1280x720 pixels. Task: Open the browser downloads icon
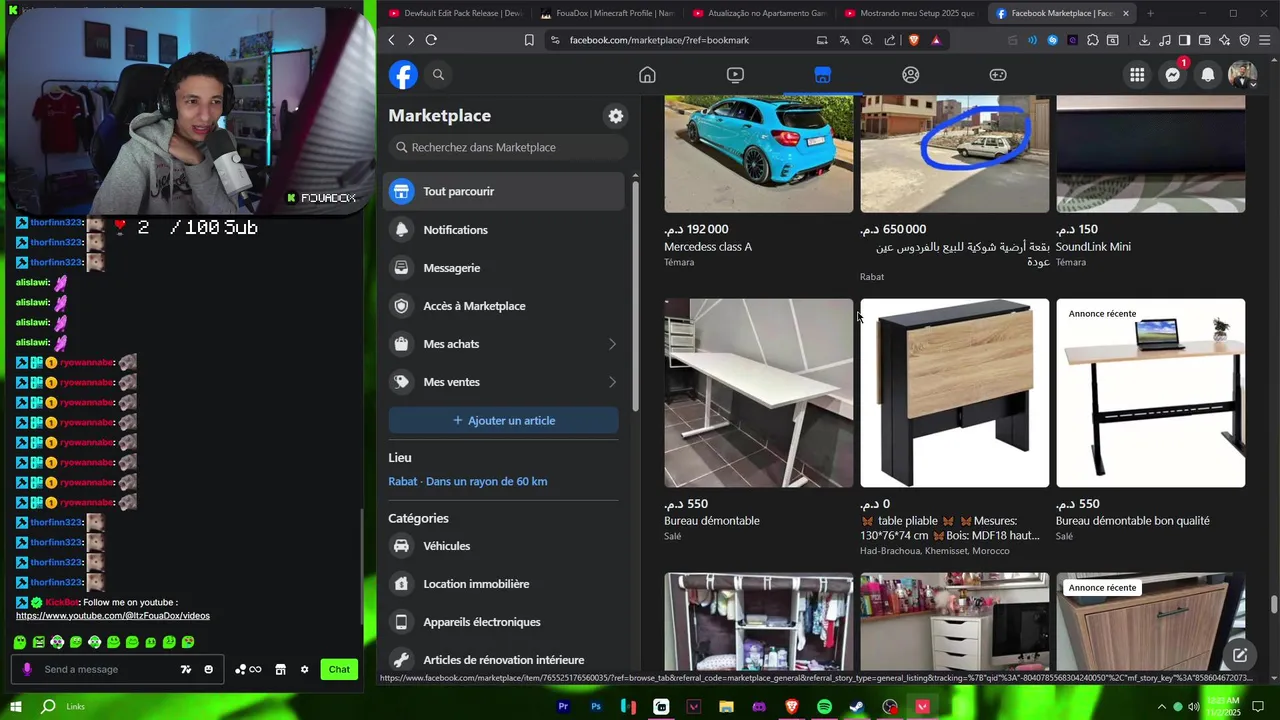click(x=1144, y=40)
